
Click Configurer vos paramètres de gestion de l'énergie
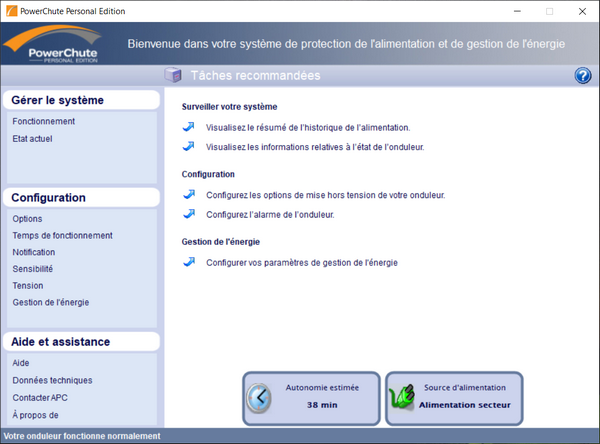302,263
